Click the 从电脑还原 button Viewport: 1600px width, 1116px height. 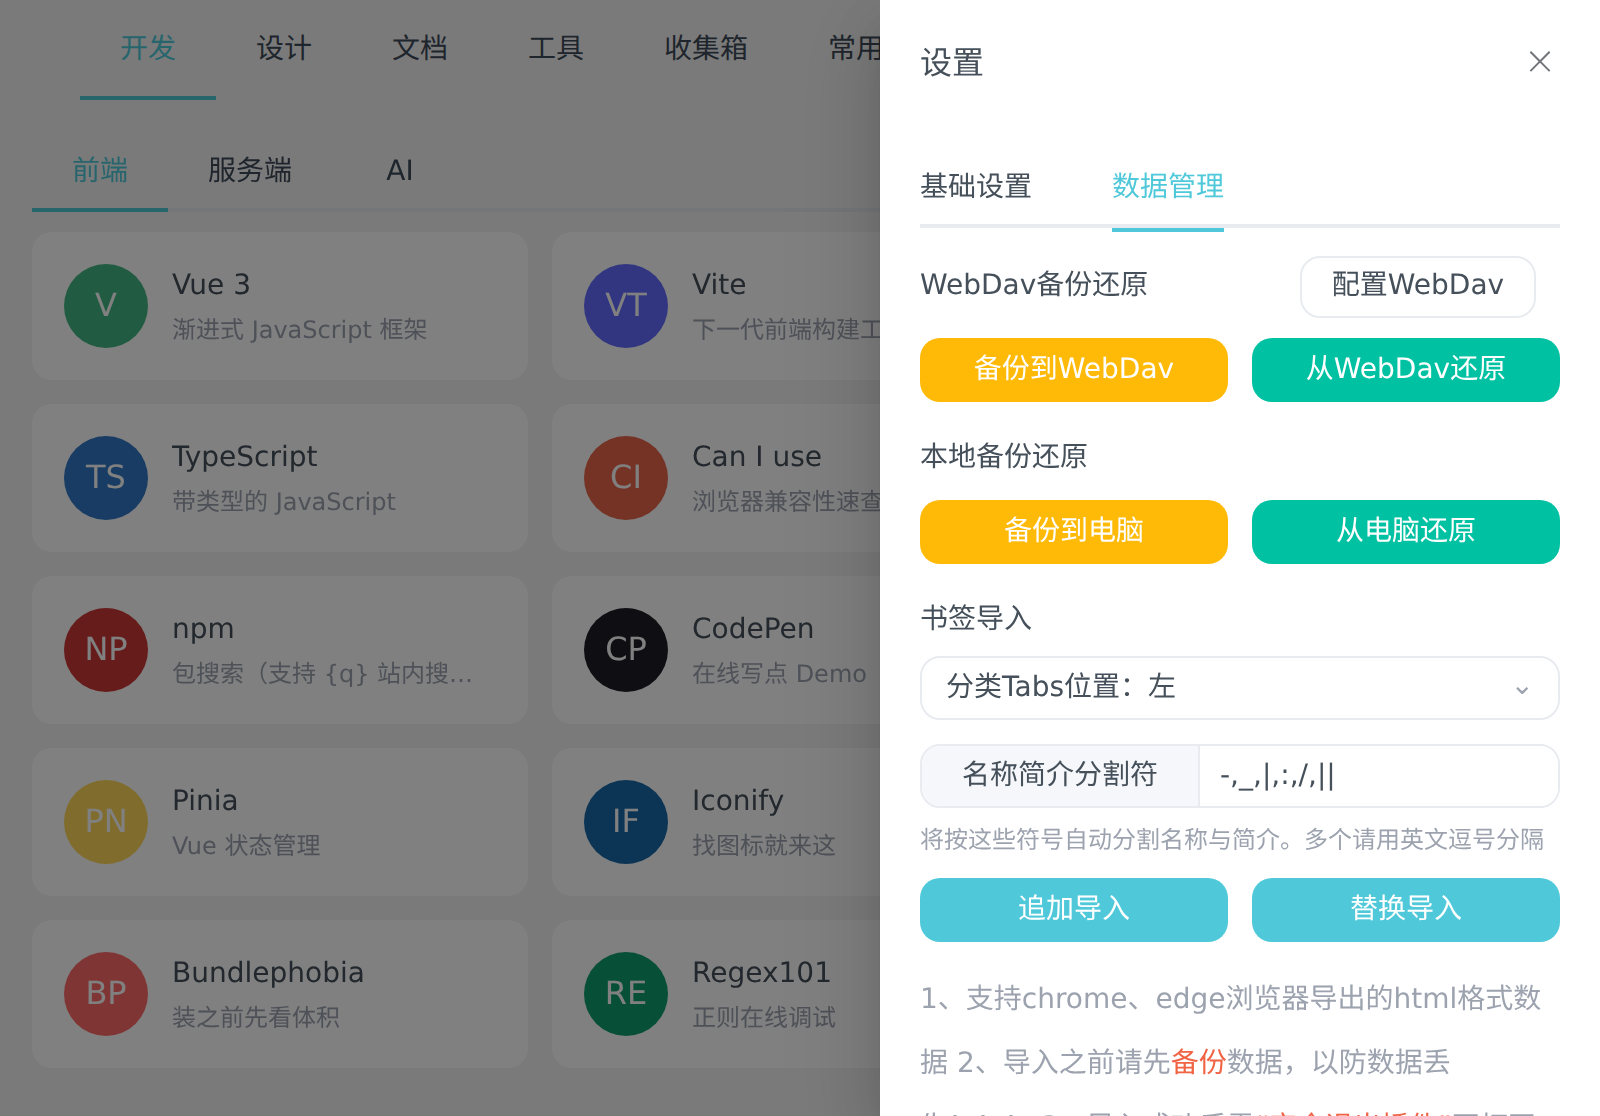1406,532
